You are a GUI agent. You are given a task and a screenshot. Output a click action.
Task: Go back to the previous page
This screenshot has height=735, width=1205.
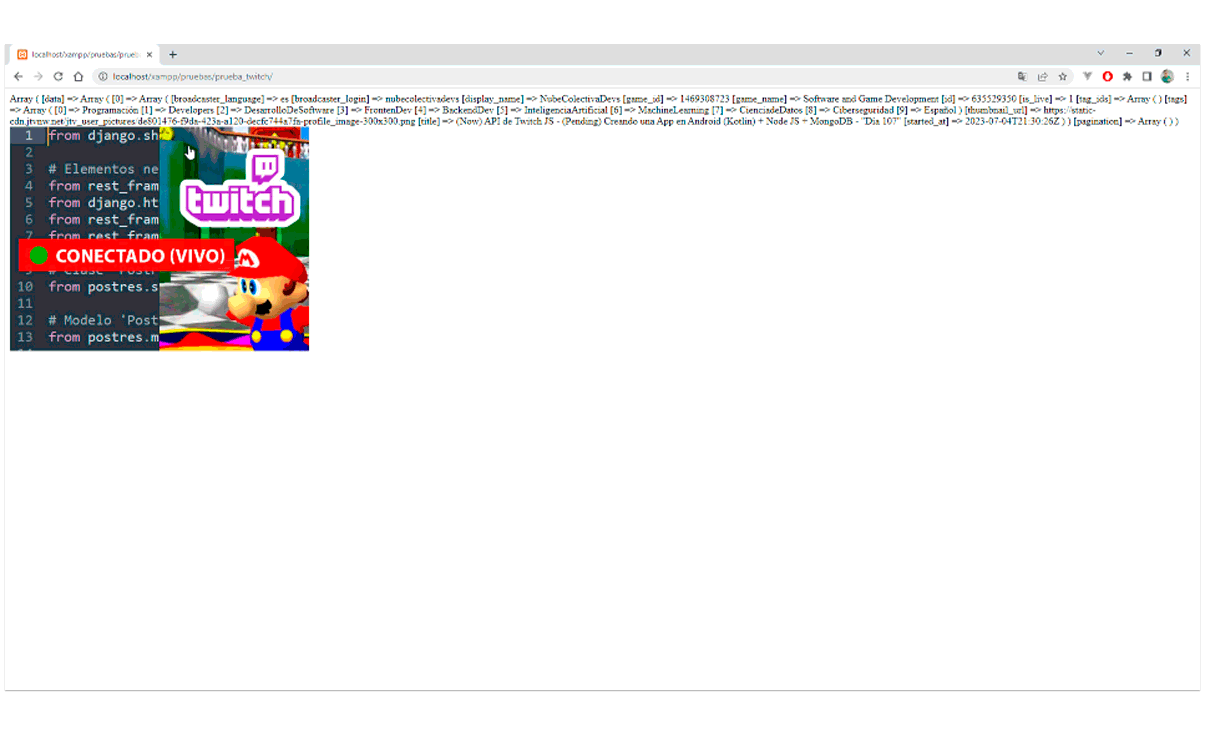18,76
